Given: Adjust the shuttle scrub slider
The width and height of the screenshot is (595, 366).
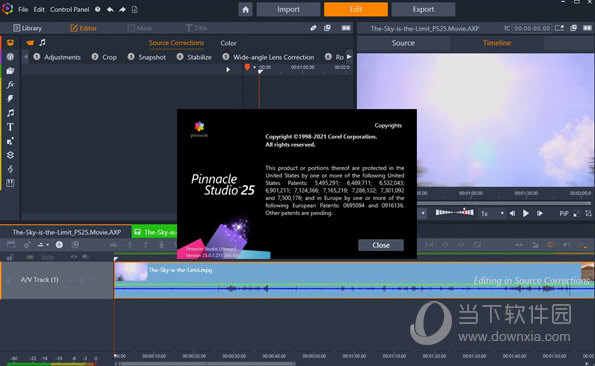Looking at the screenshot, I should (x=455, y=212).
